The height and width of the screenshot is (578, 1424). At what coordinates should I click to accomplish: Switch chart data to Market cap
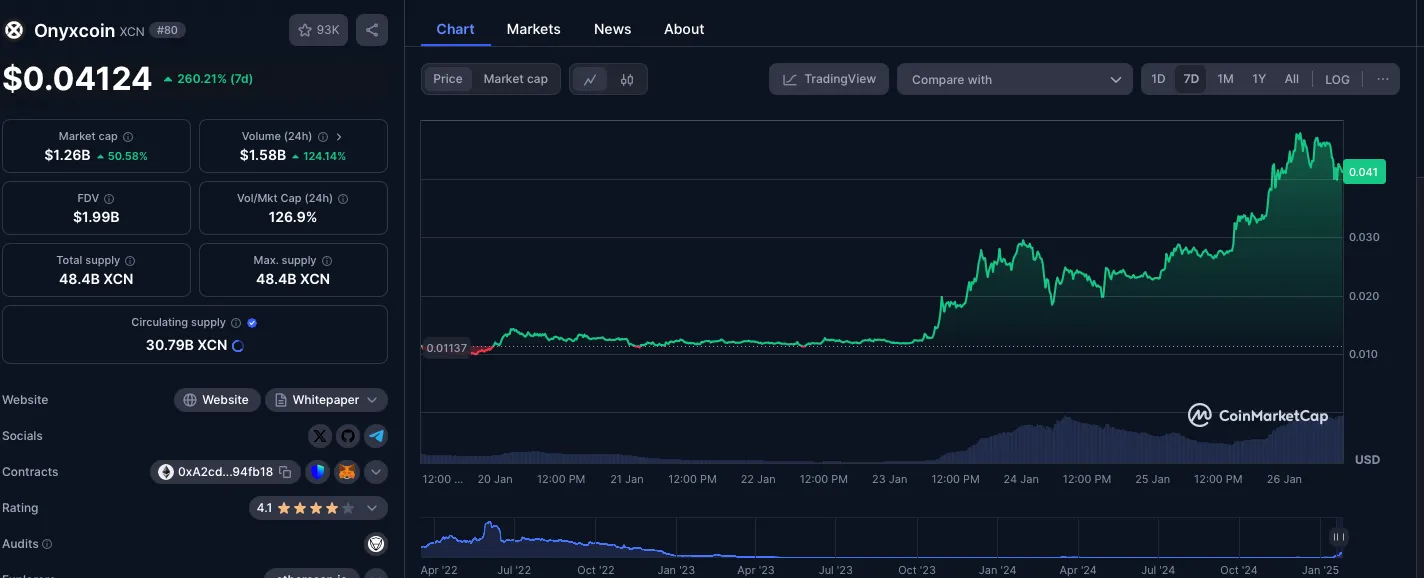point(515,79)
